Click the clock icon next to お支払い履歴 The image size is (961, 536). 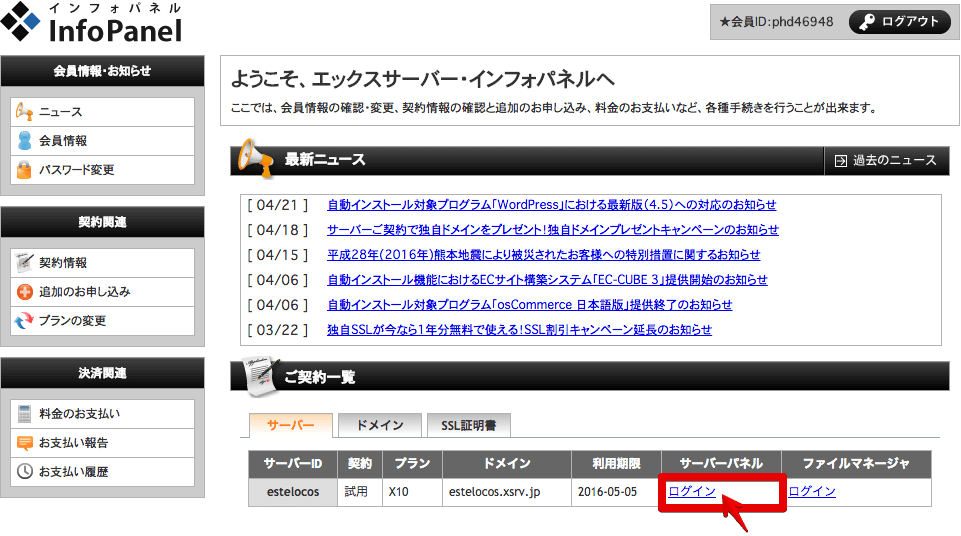click(25, 471)
